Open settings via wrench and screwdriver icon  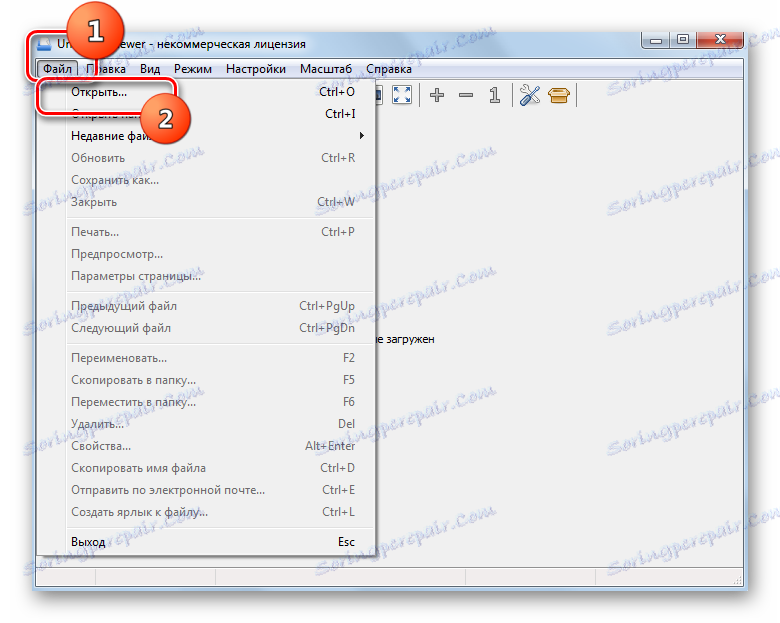(x=530, y=95)
